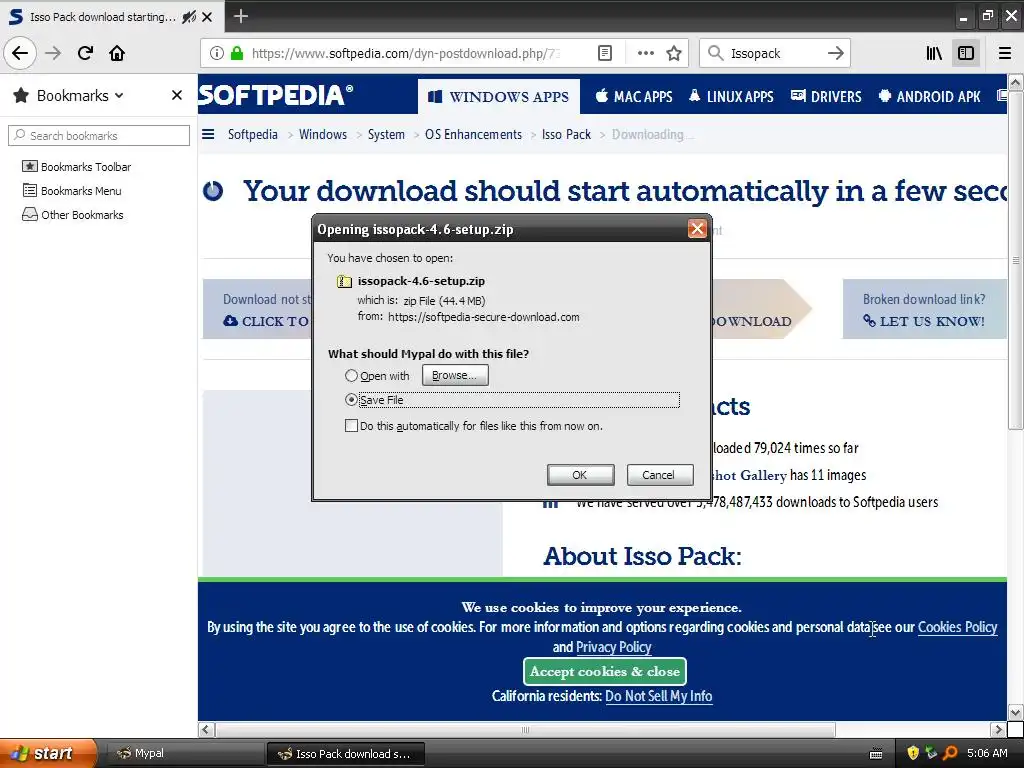Open the browser hamburger menu
This screenshot has height=768, width=1024.
(1005, 53)
